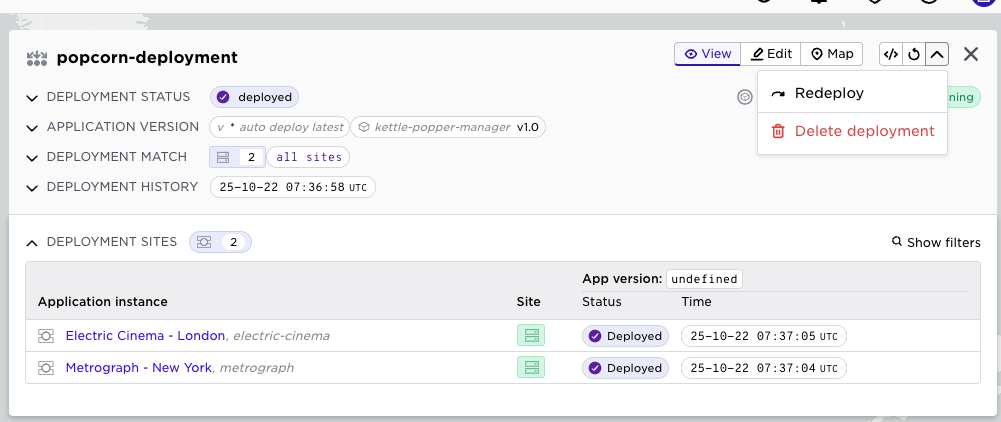1001x422 pixels.
Task: Switch to the Map tab
Action: tap(832, 54)
